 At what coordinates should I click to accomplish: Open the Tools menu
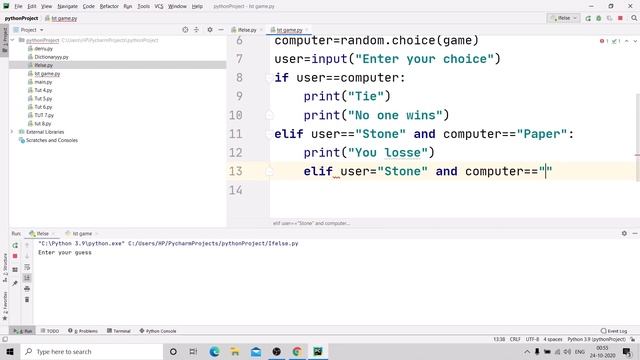coord(143,6)
